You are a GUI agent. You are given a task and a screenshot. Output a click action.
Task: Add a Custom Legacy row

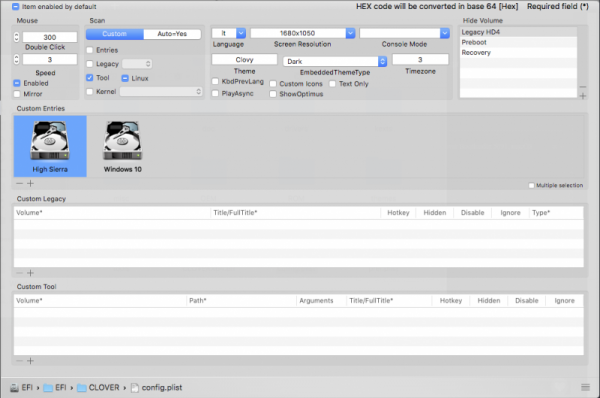coord(31,273)
